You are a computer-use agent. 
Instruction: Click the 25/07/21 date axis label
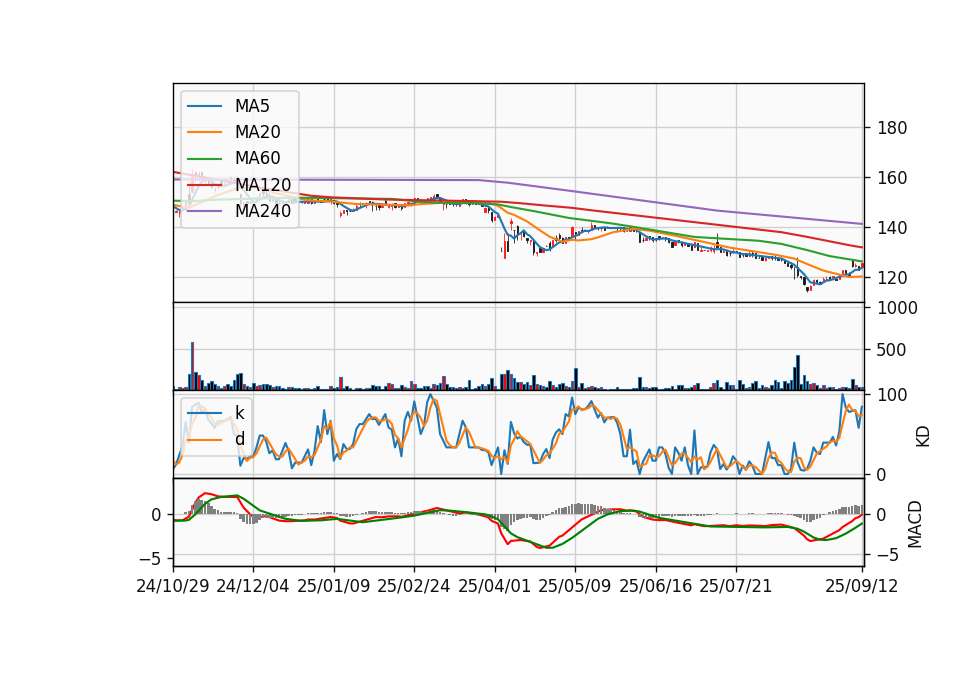[736, 586]
